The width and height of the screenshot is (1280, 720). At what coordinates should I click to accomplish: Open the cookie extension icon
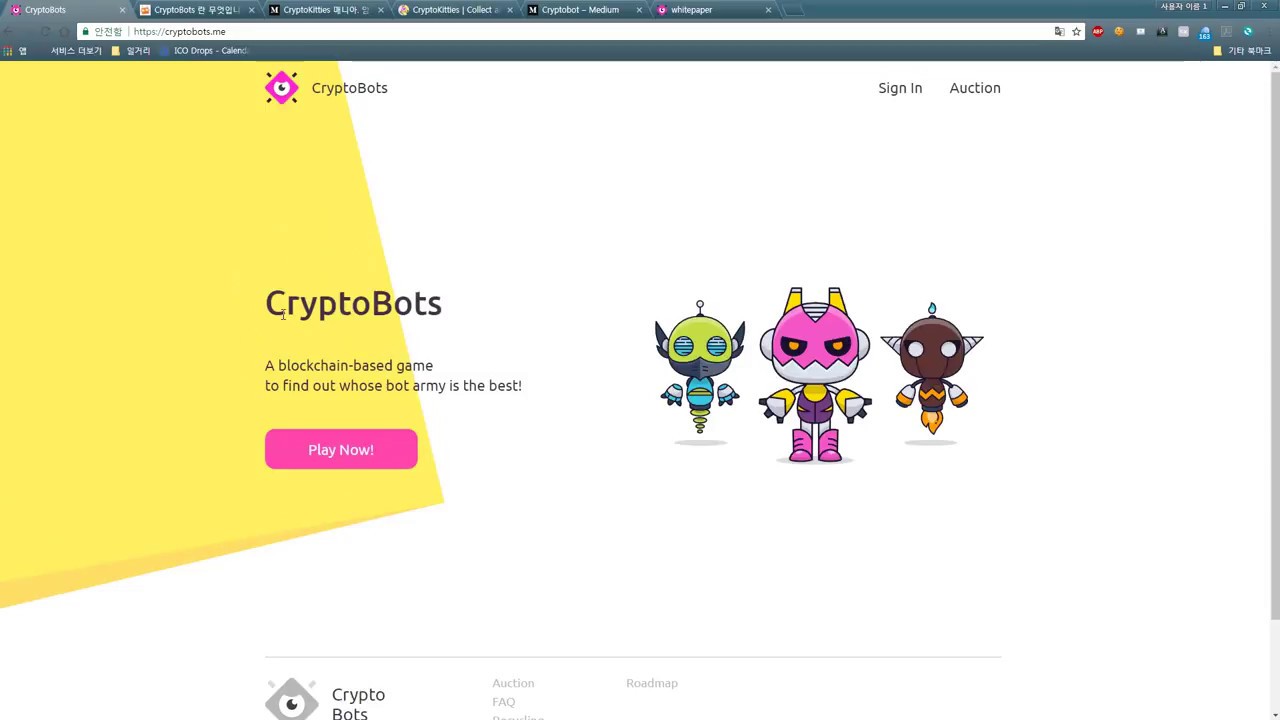point(1119,32)
